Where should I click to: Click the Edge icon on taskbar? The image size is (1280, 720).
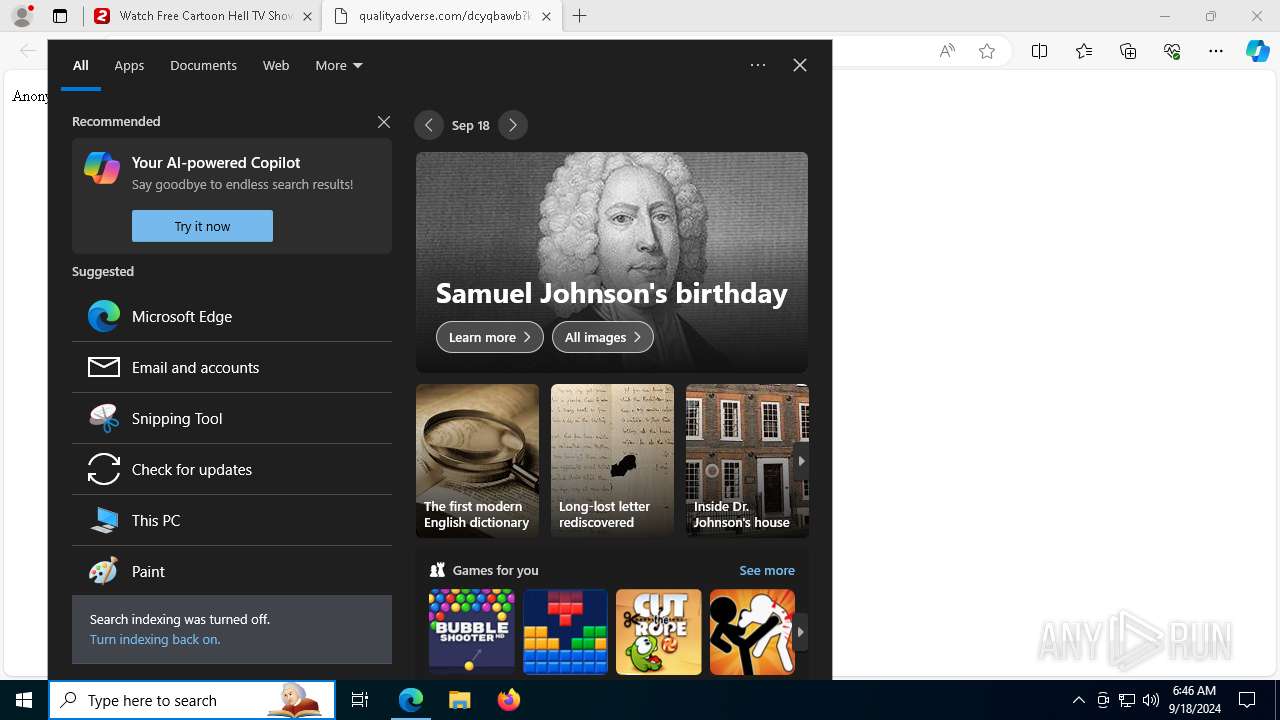tap(411, 700)
